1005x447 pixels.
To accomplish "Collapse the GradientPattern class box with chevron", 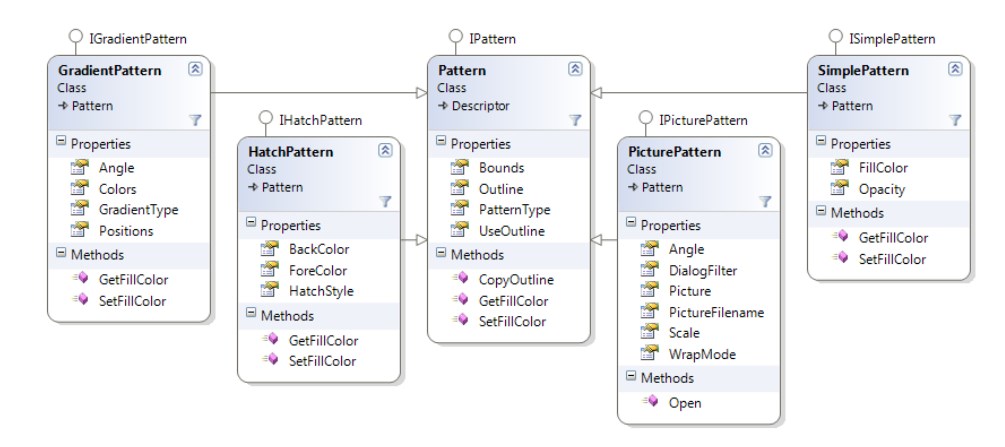I will (x=195, y=70).
